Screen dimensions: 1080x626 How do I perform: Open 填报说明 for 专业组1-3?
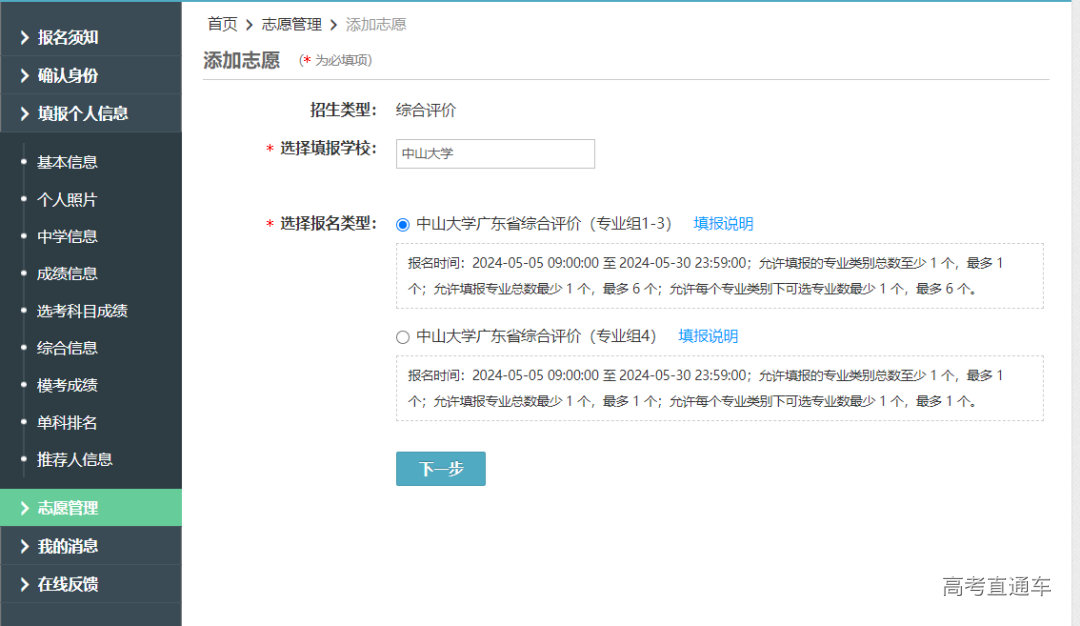[723, 224]
